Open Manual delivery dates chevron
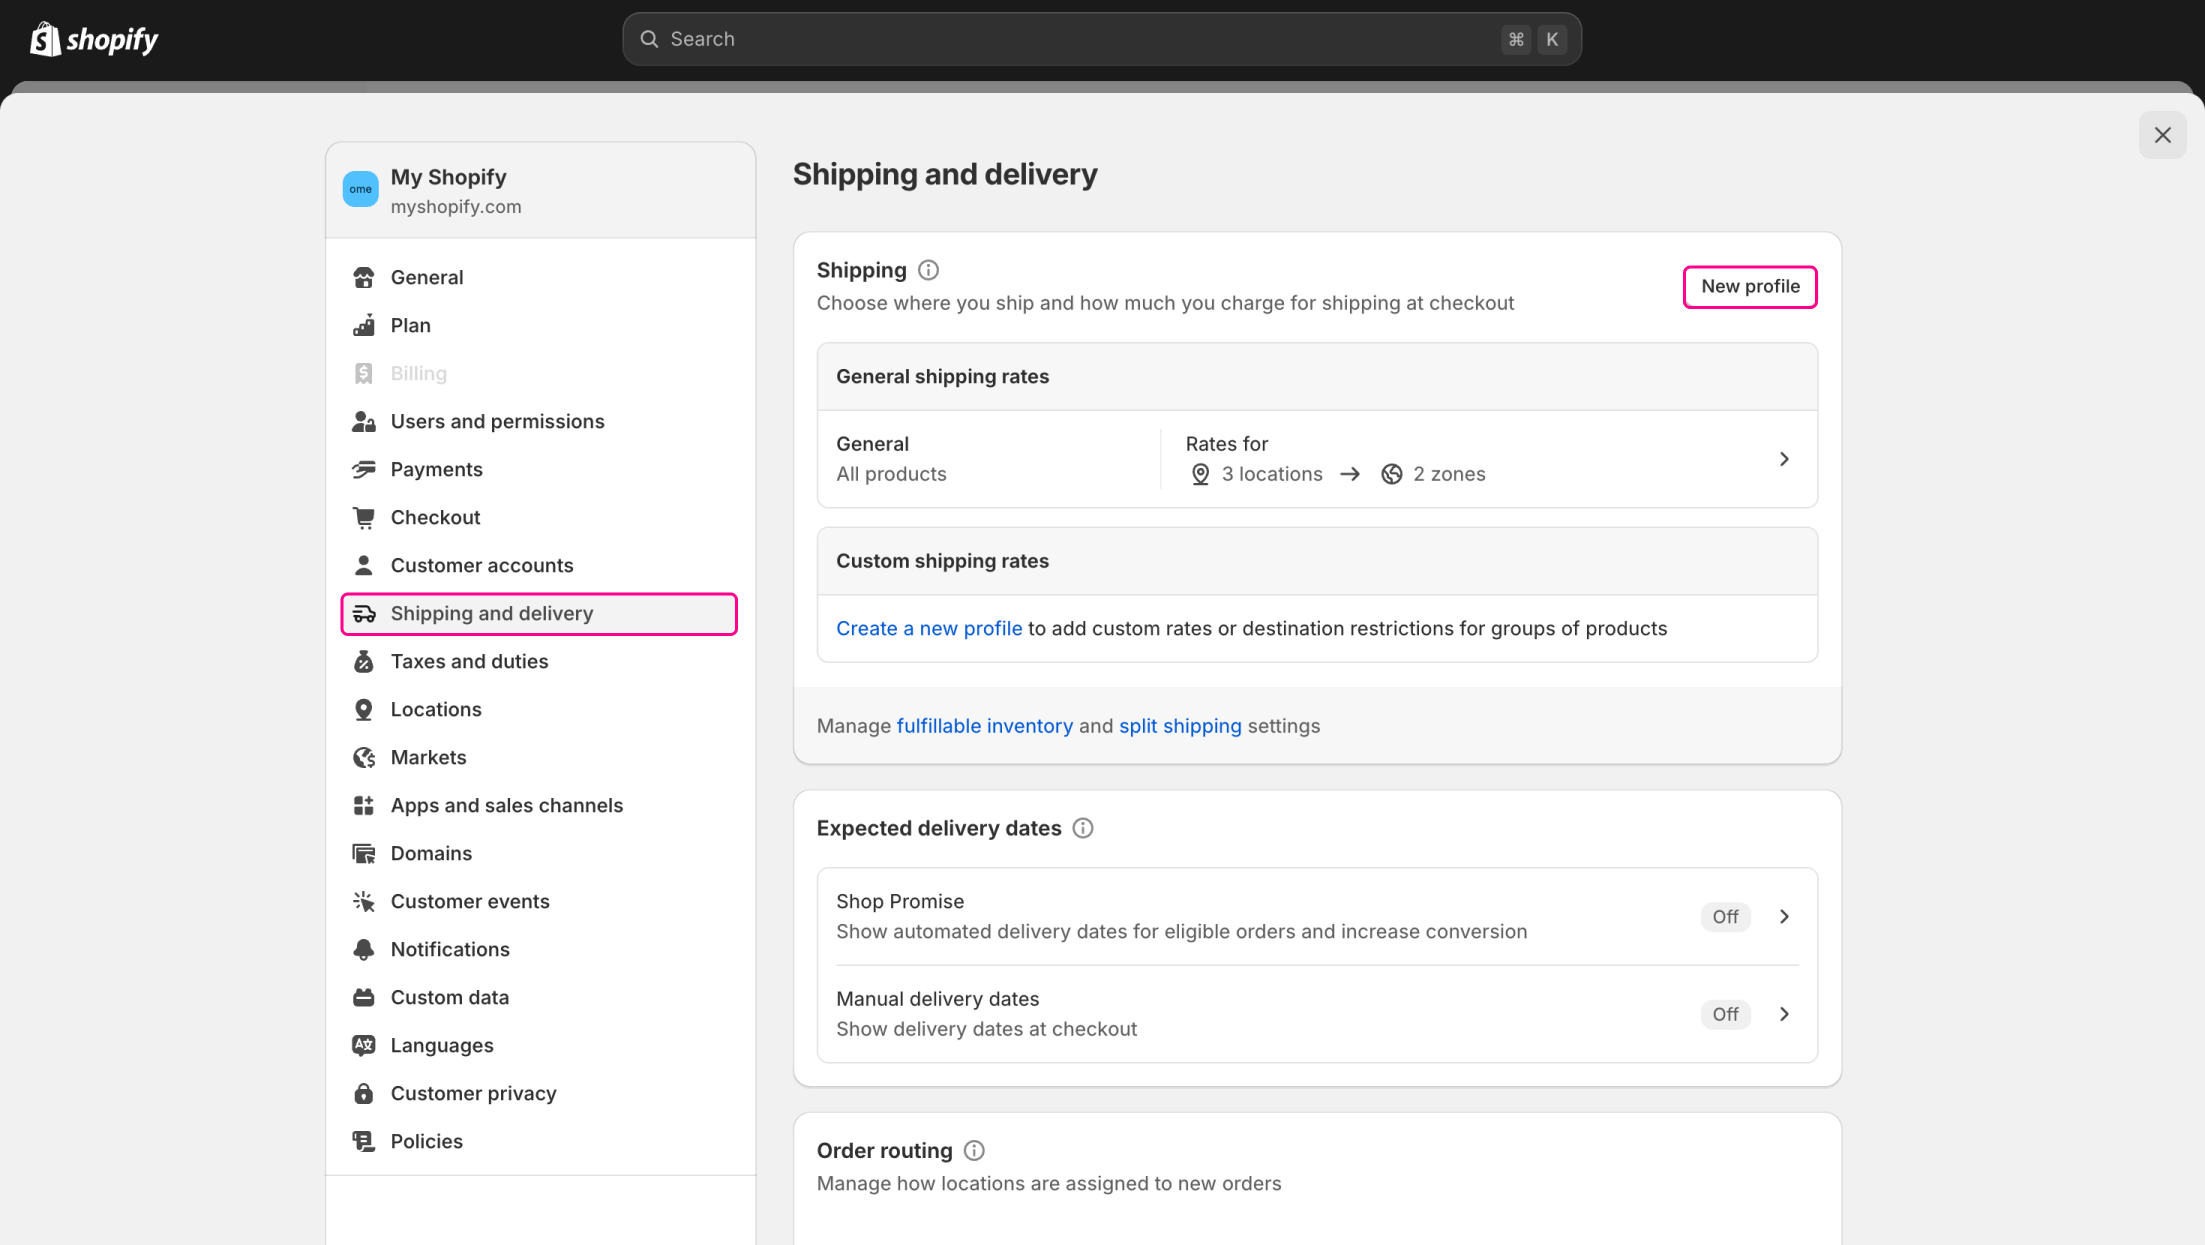Viewport: 2205px width, 1245px height. point(1784,1014)
